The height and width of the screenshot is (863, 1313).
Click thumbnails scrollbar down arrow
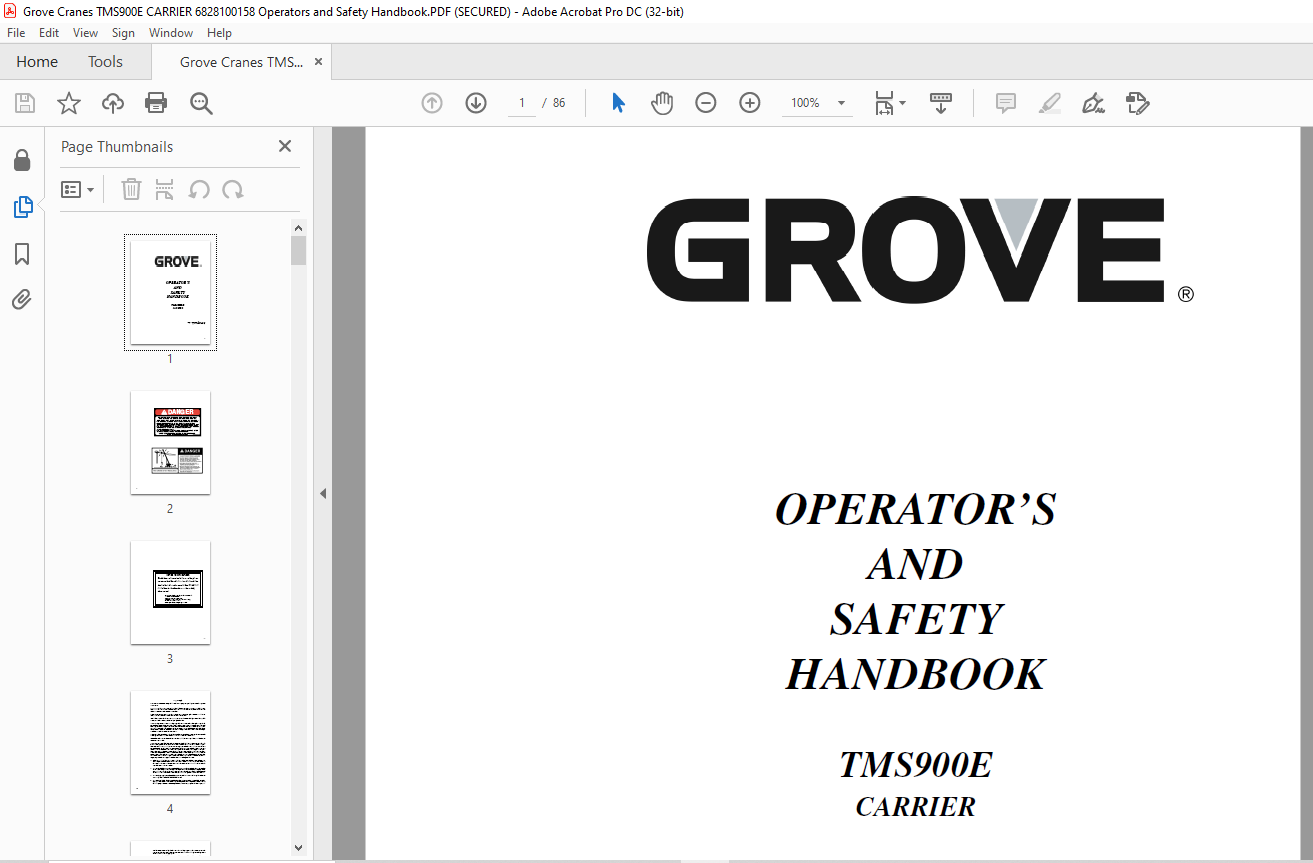[298, 847]
